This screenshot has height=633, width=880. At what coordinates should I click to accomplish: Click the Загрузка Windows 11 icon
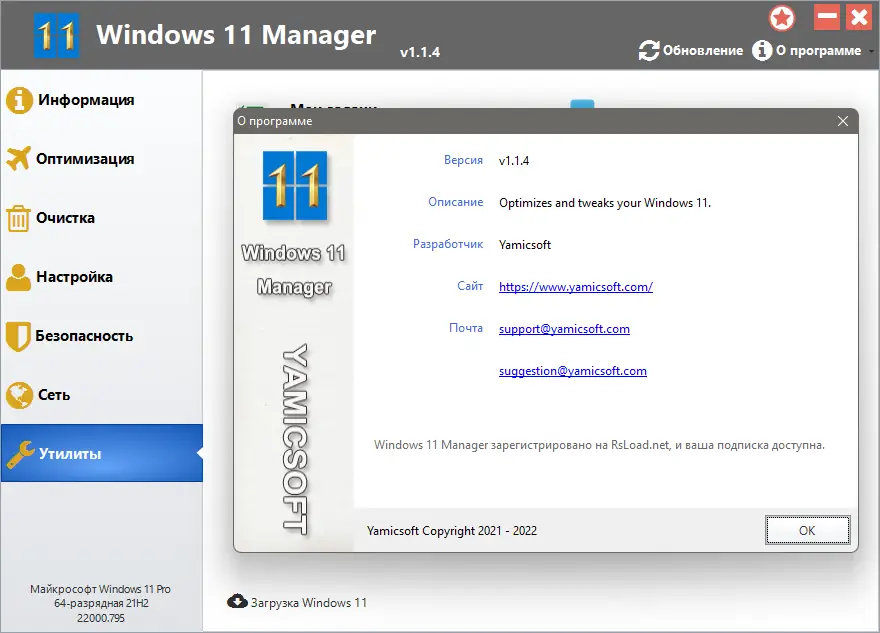238,602
